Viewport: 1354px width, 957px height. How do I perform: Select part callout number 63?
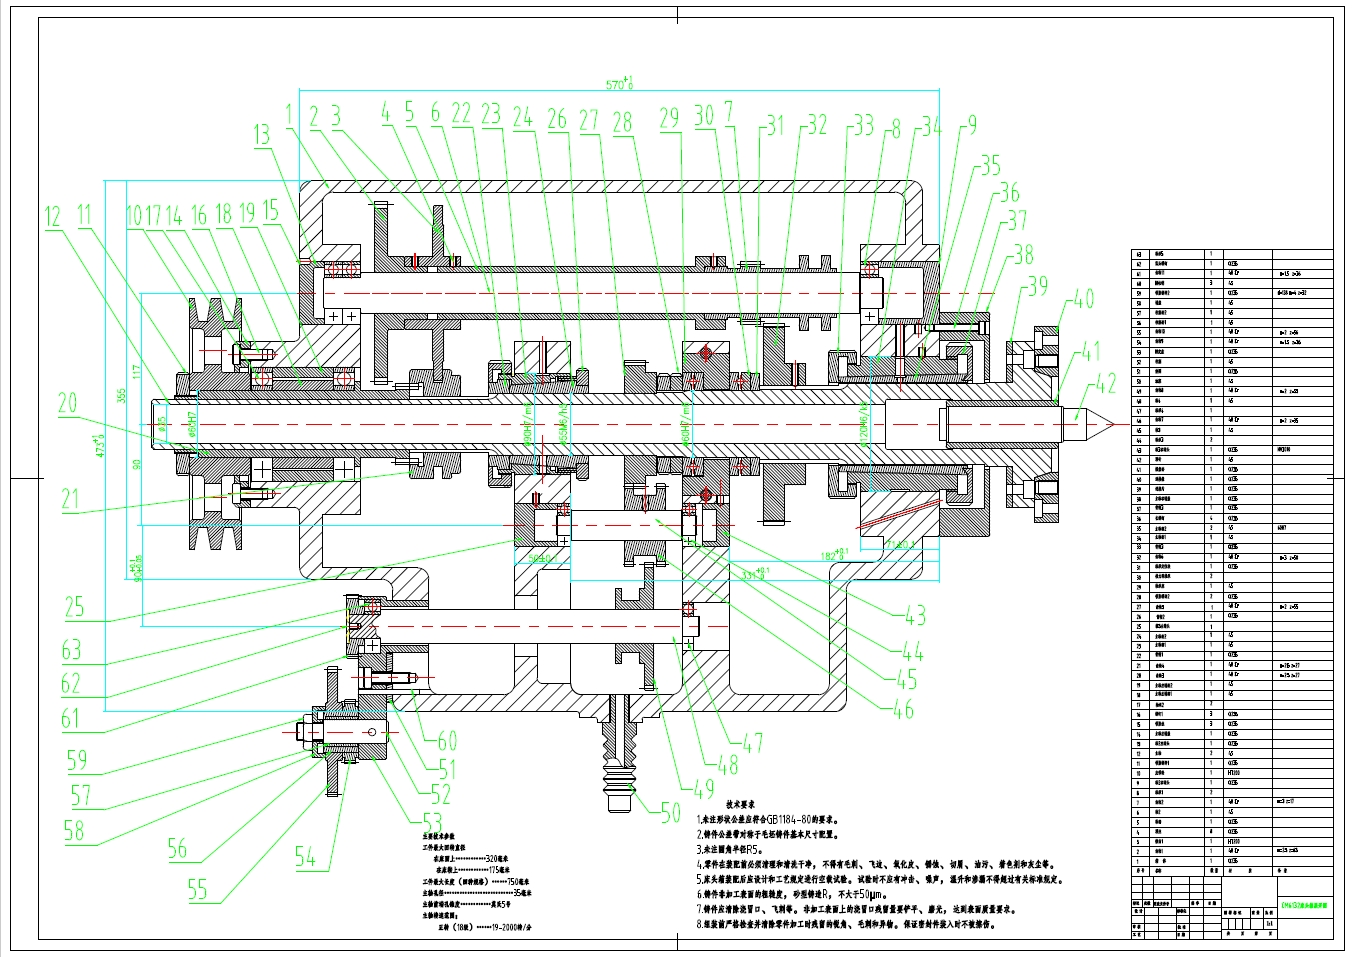pos(71,649)
